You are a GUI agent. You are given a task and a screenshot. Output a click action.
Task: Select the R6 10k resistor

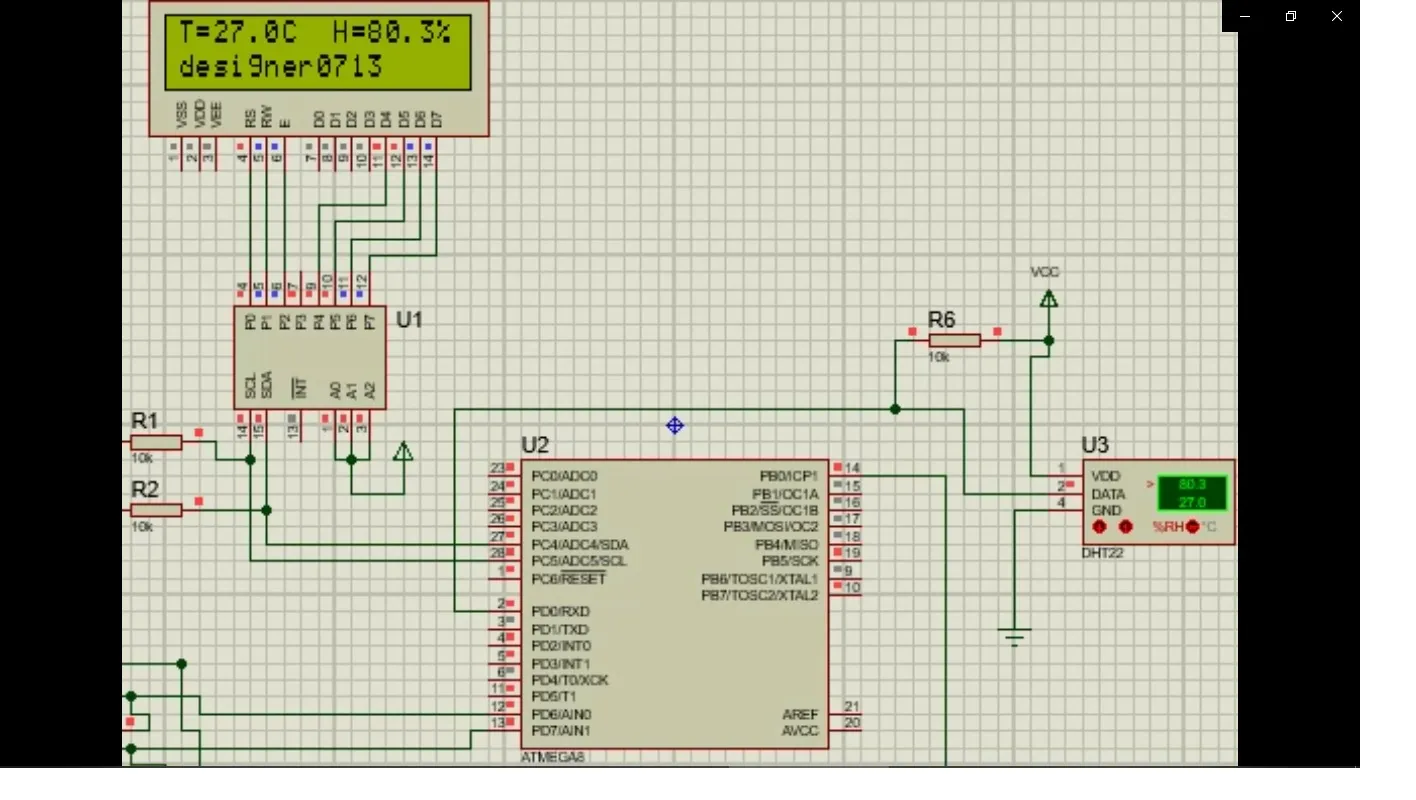[x=954, y=341]
